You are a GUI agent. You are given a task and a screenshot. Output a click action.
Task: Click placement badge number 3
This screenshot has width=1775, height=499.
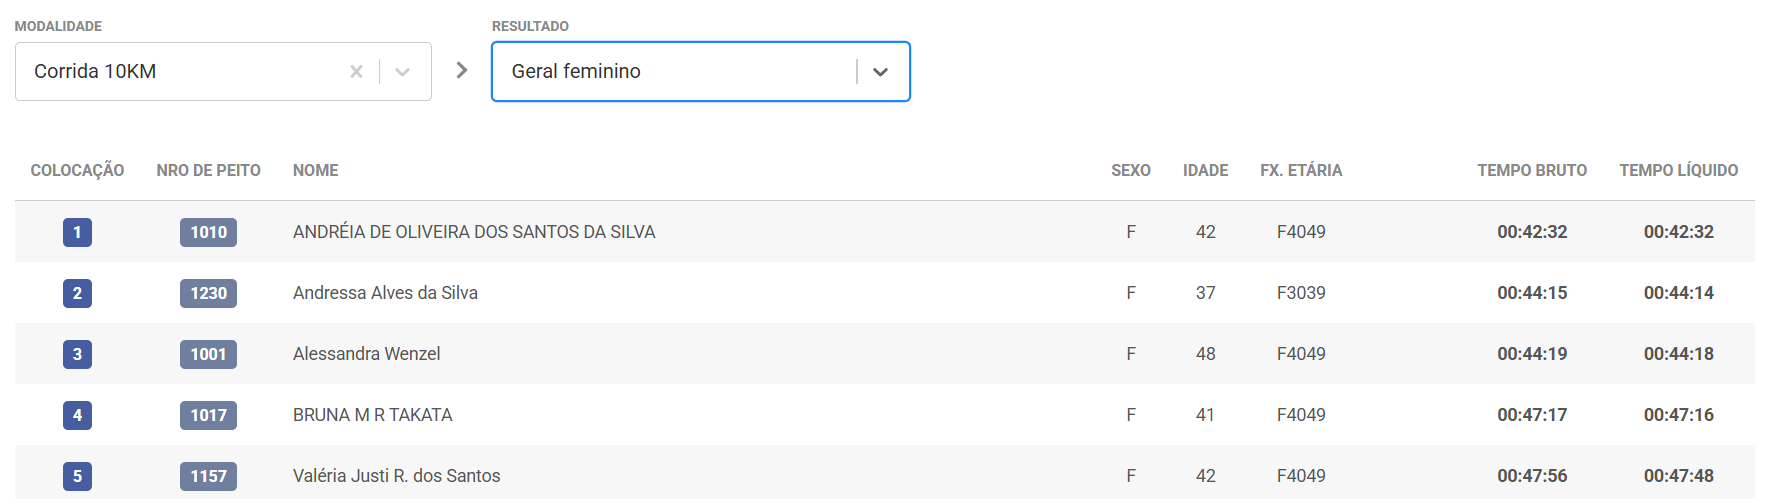tap(77, 354)
